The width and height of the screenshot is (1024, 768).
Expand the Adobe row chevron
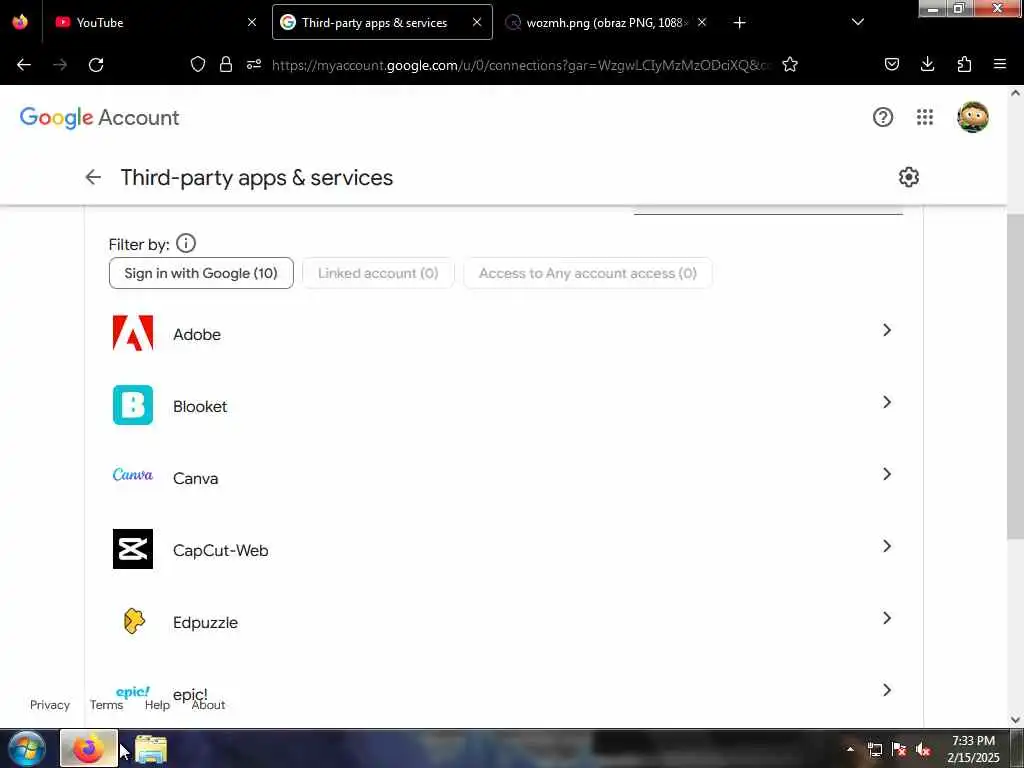(886, 330)
